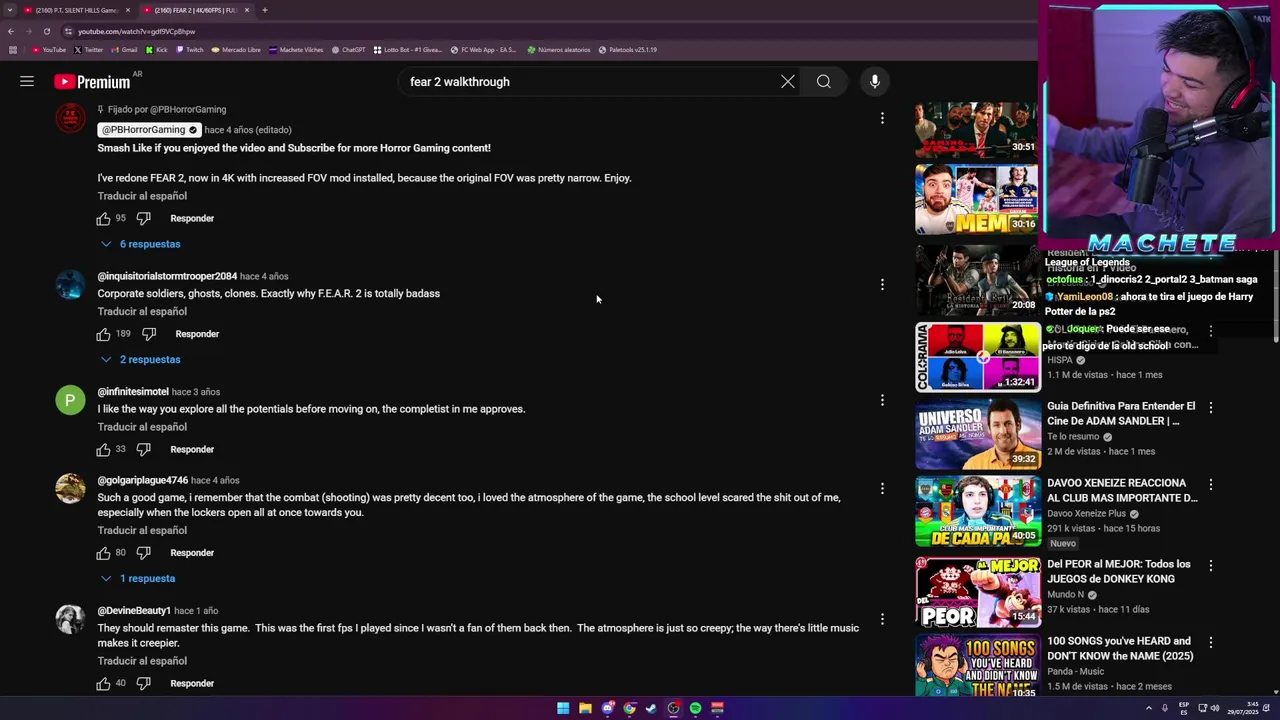Open @PBHorrorGaming channel name badge

coord(149,130)
